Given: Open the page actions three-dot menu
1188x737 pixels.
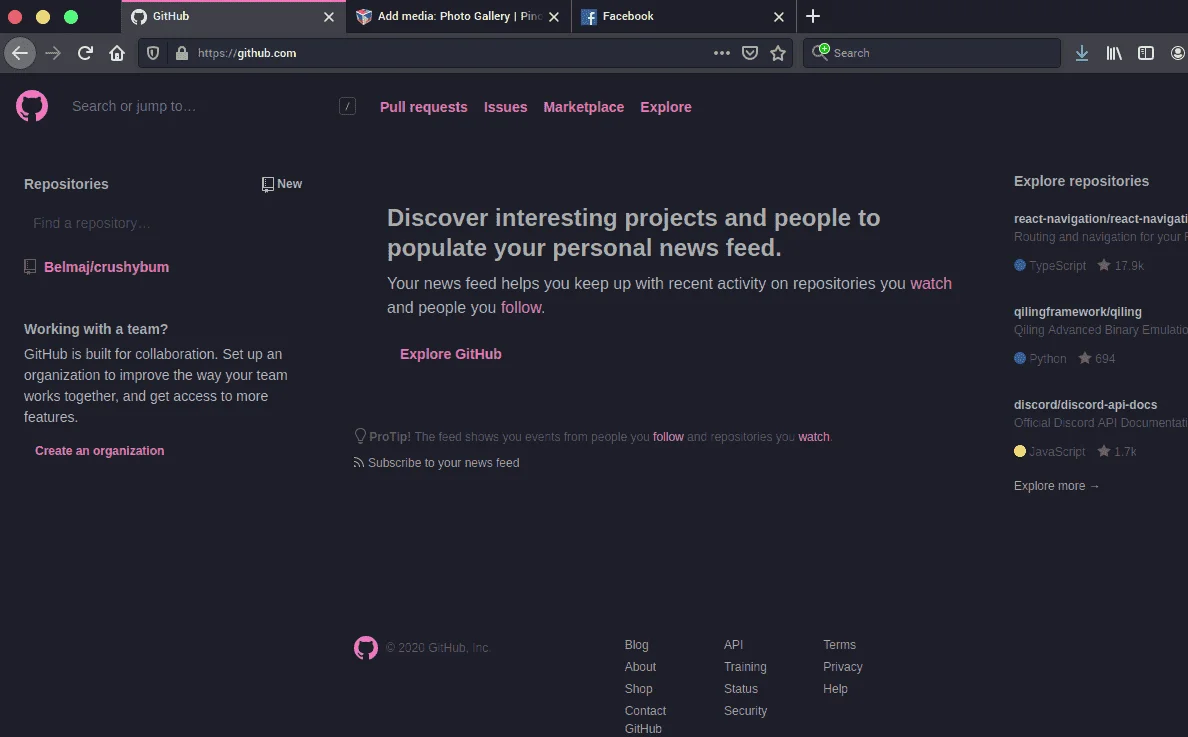Looking at the screenshot, I should 721,53.
